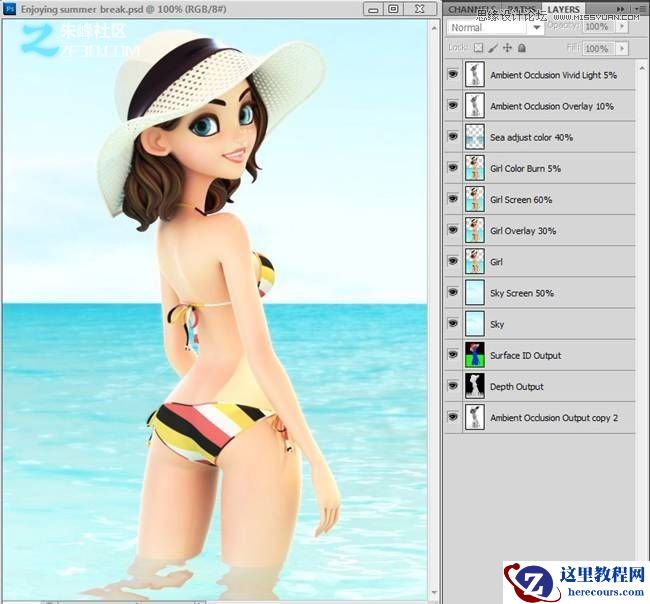This screenshot has height=604, width=650.
Task: Click Depth Output layer thumbnail
Action: click(x=475, y=386)
